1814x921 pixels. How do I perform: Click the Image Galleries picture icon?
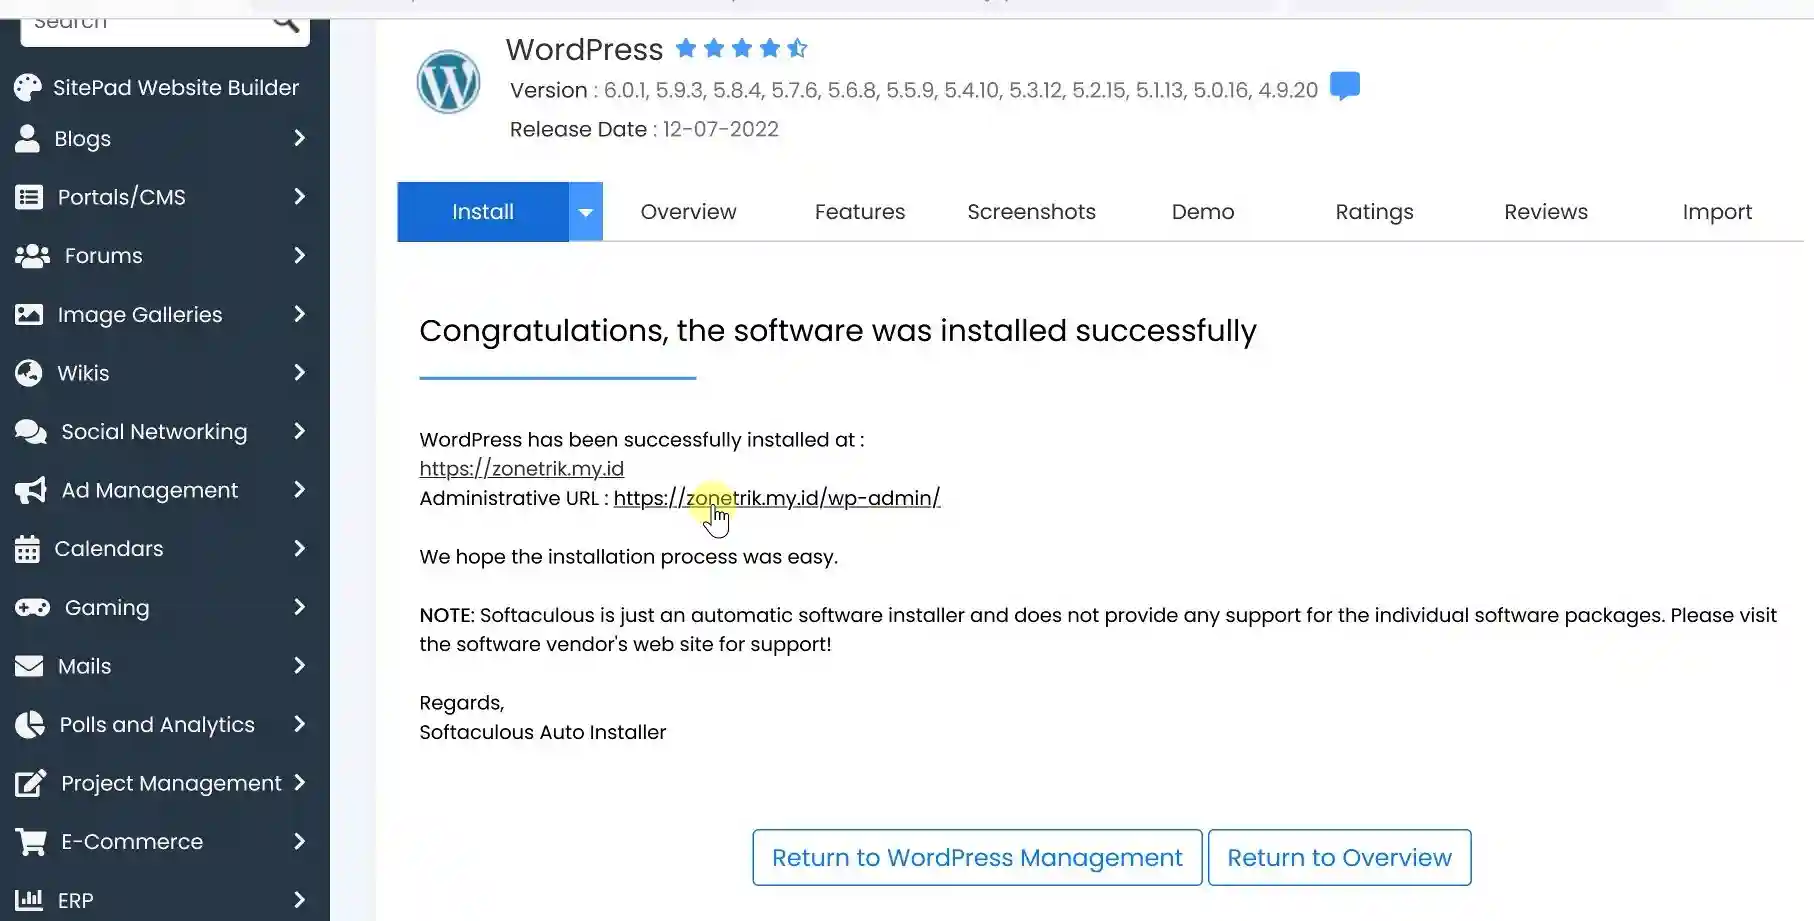[29, 314]
